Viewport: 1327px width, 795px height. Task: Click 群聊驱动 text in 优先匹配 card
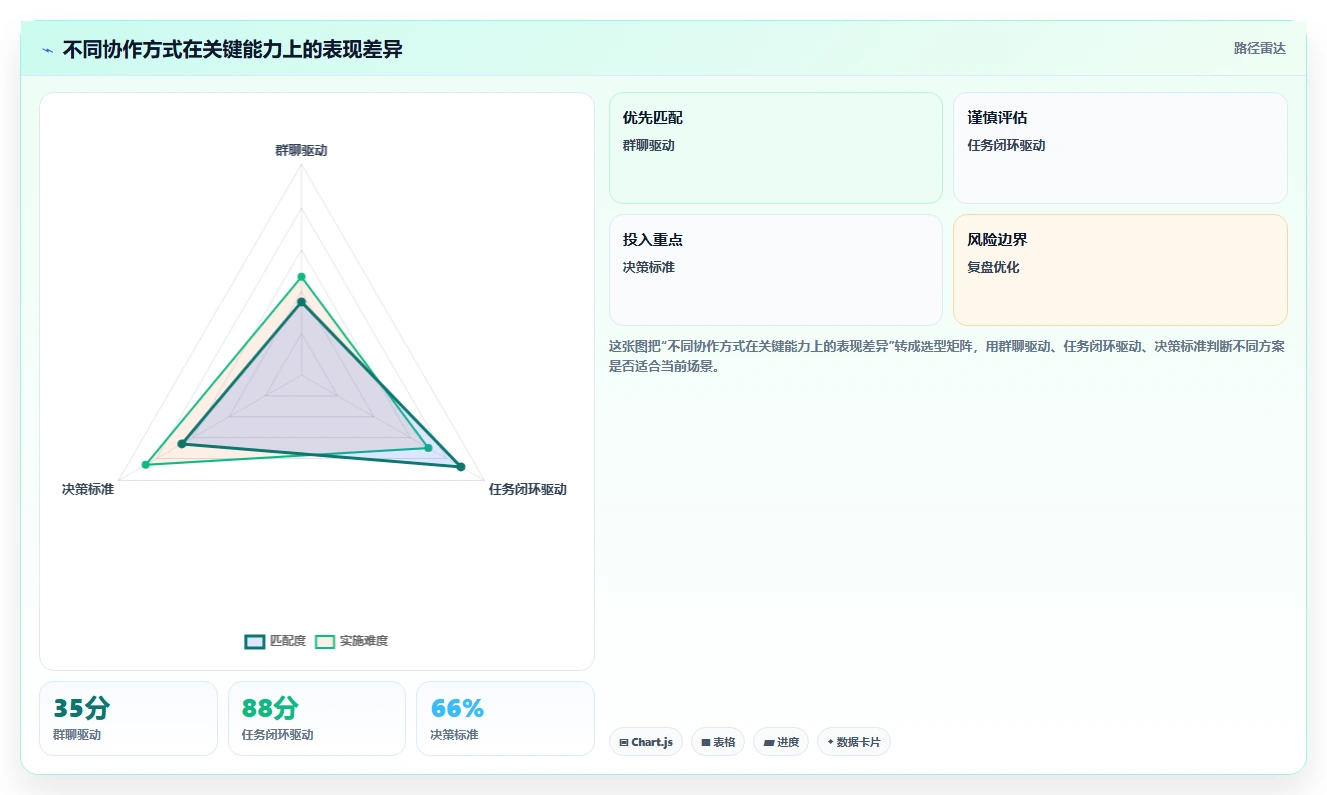coord(649,145)
